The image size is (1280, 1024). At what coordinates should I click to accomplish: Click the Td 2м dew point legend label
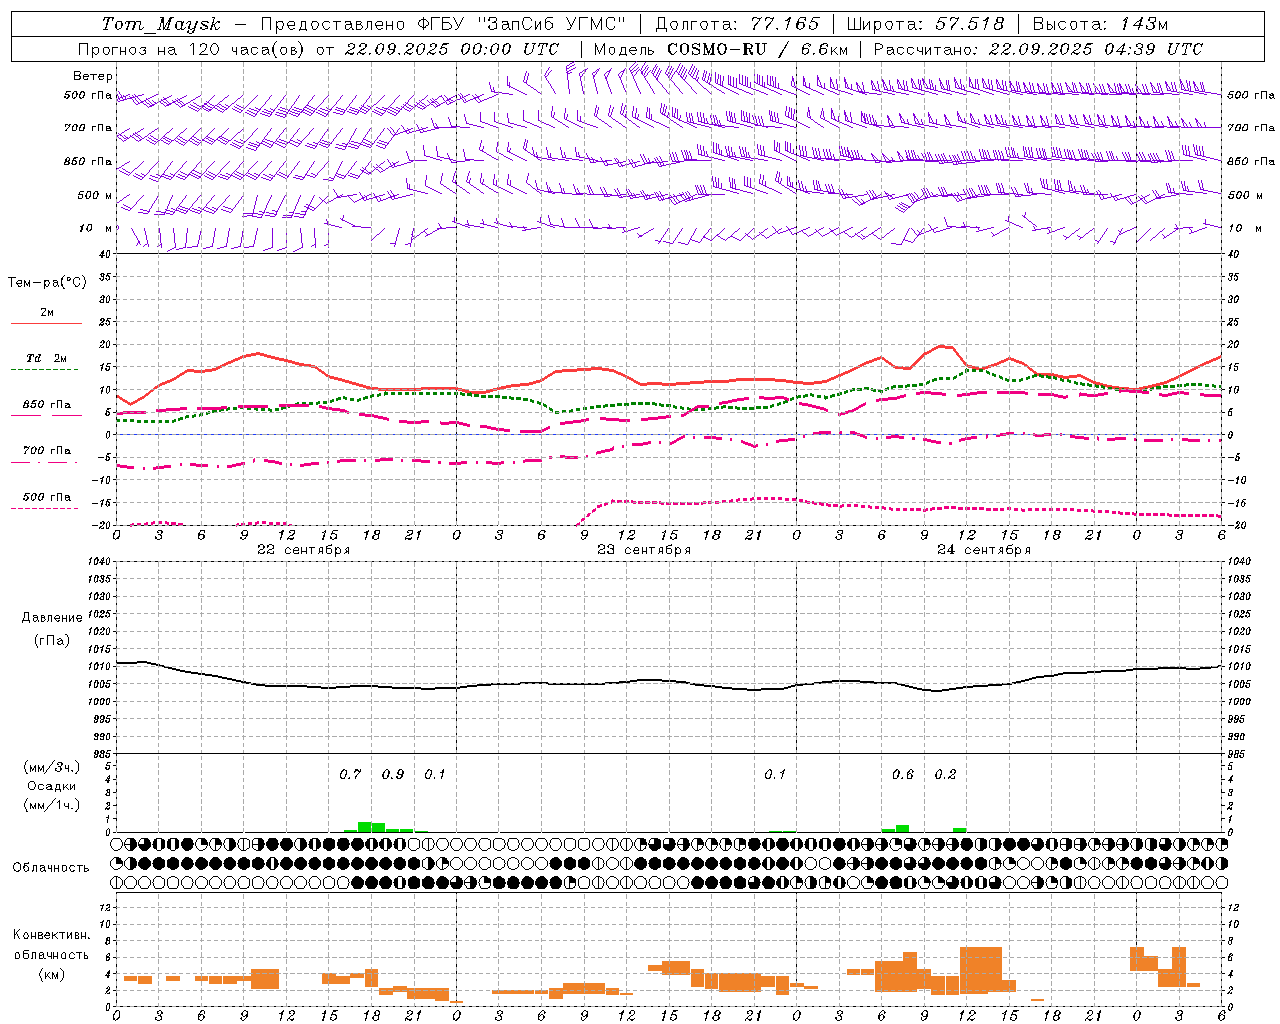[x=47, y=358]
